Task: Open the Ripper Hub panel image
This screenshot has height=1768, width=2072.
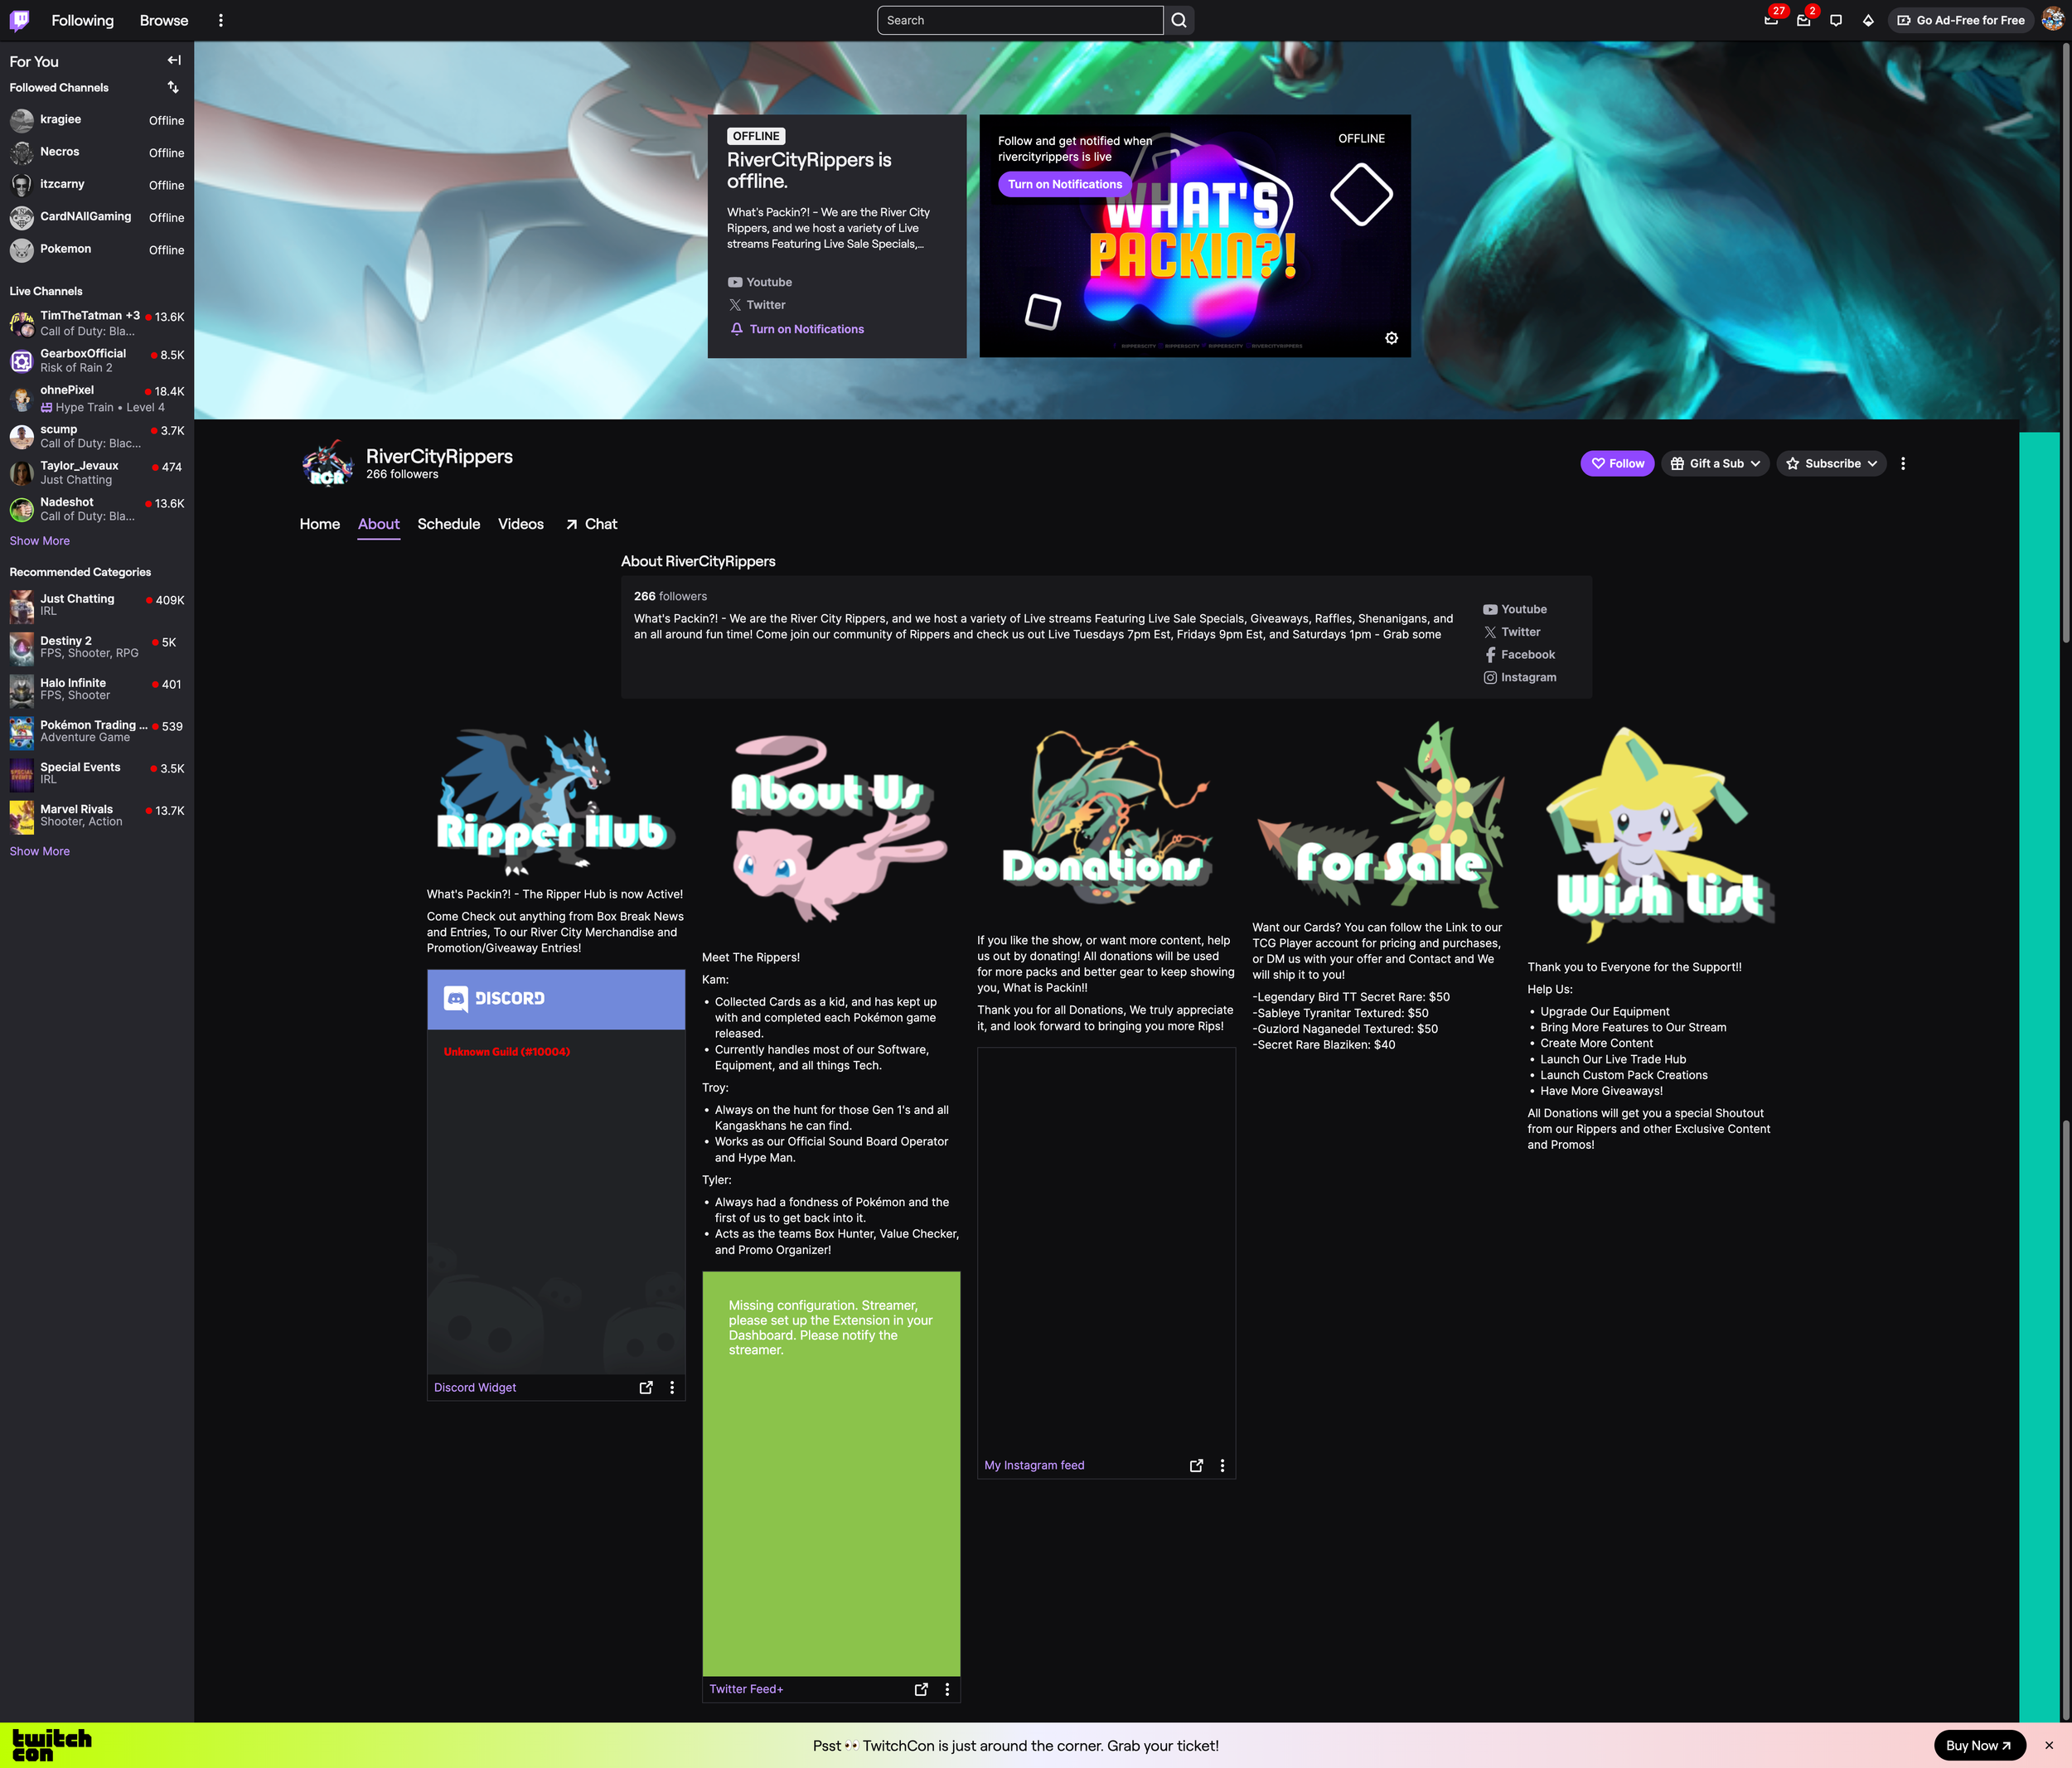Action: (556, 801)
